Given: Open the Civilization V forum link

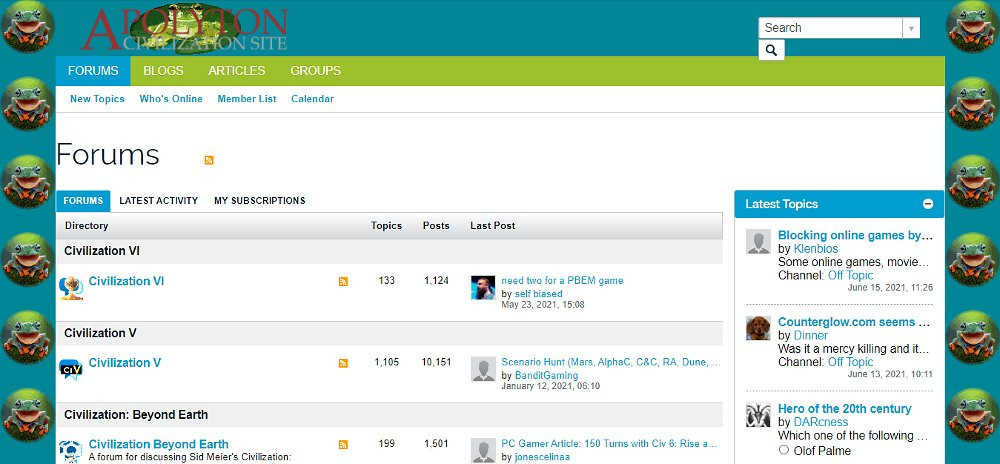Looking at the screenshot, I should 125,363.
